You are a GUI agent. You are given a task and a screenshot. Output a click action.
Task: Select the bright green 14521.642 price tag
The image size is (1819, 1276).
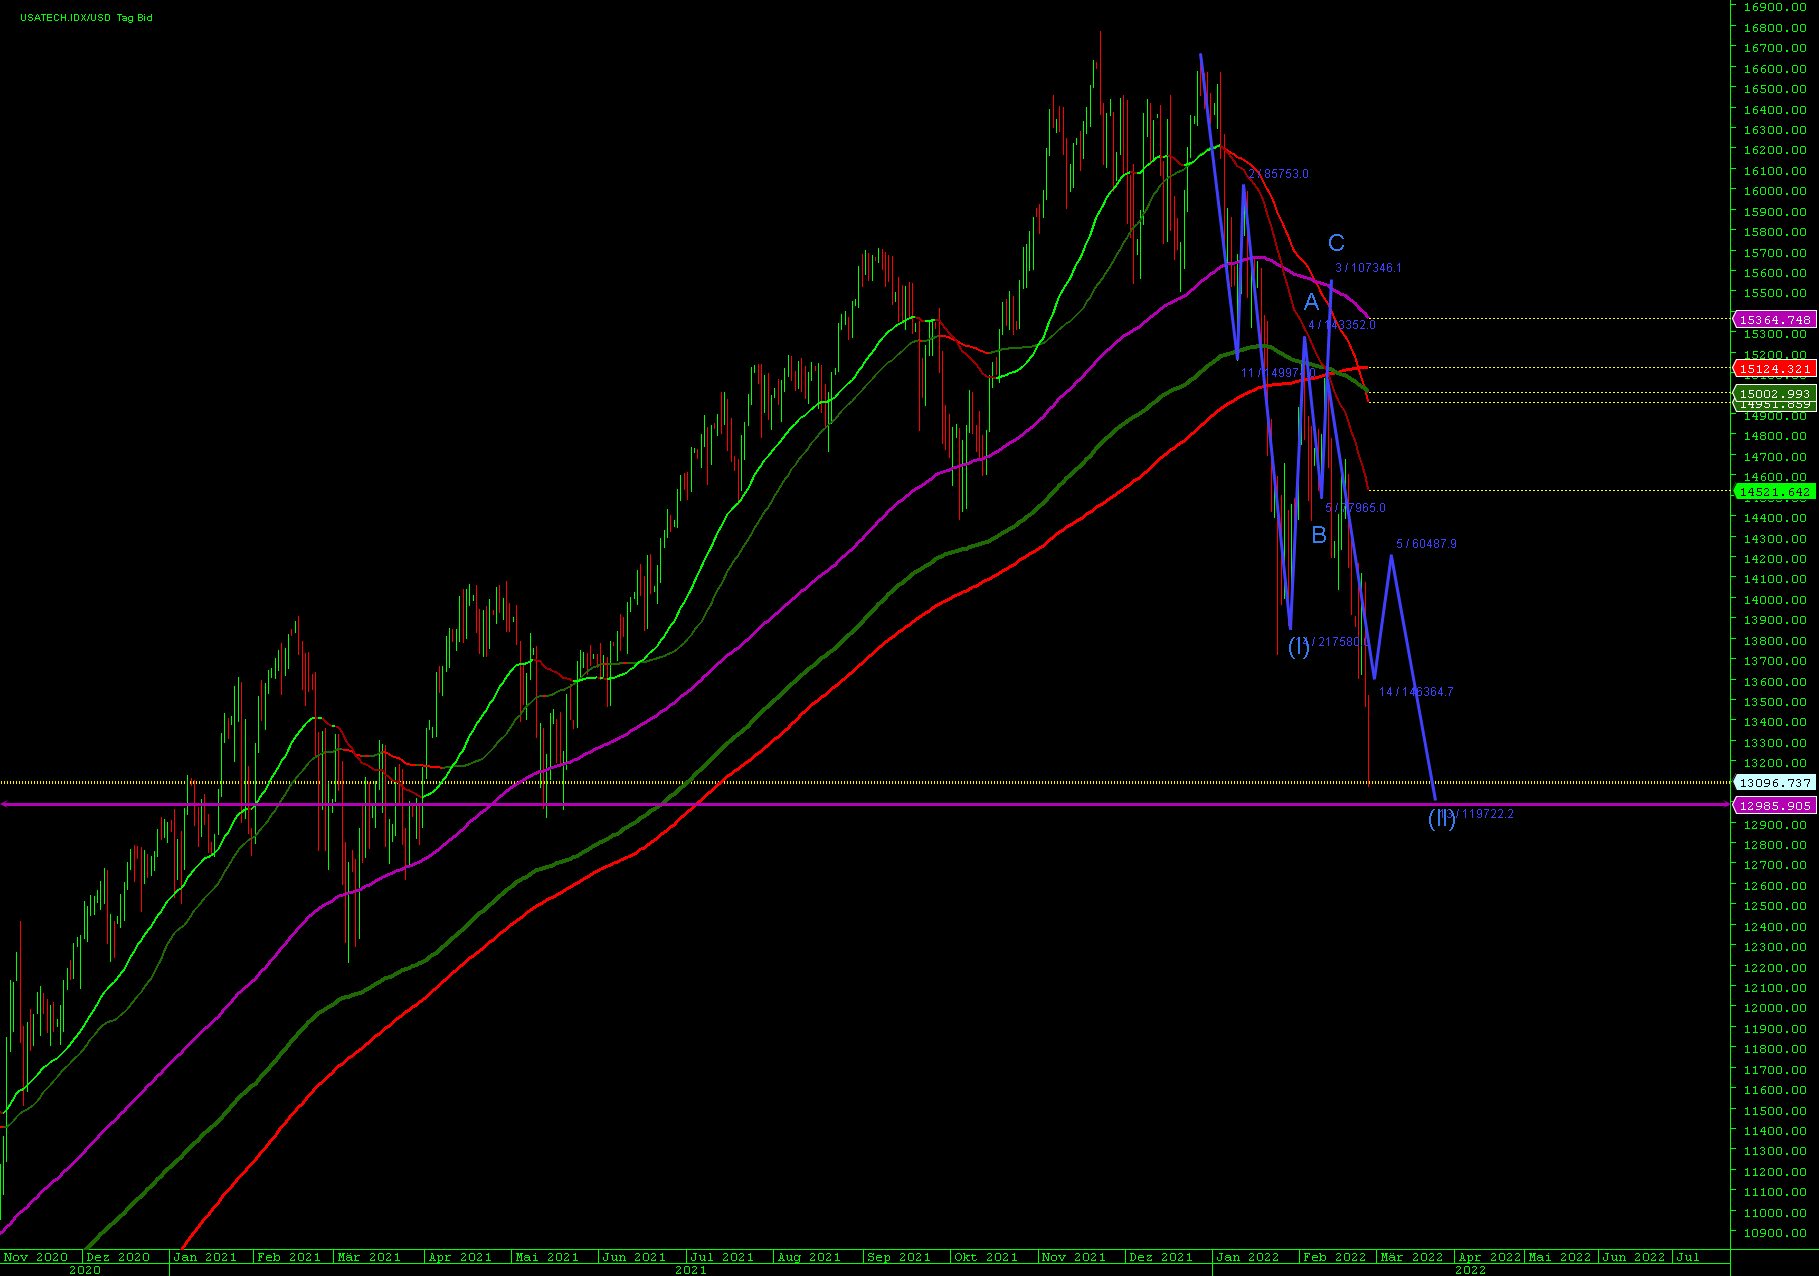coord(1775,492)
